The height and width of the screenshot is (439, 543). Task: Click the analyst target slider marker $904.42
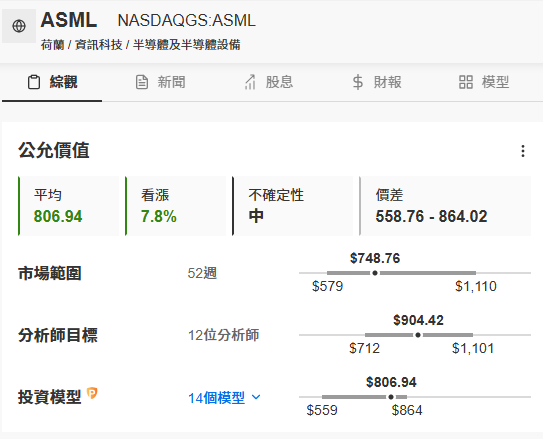click(x=418, y=335)
